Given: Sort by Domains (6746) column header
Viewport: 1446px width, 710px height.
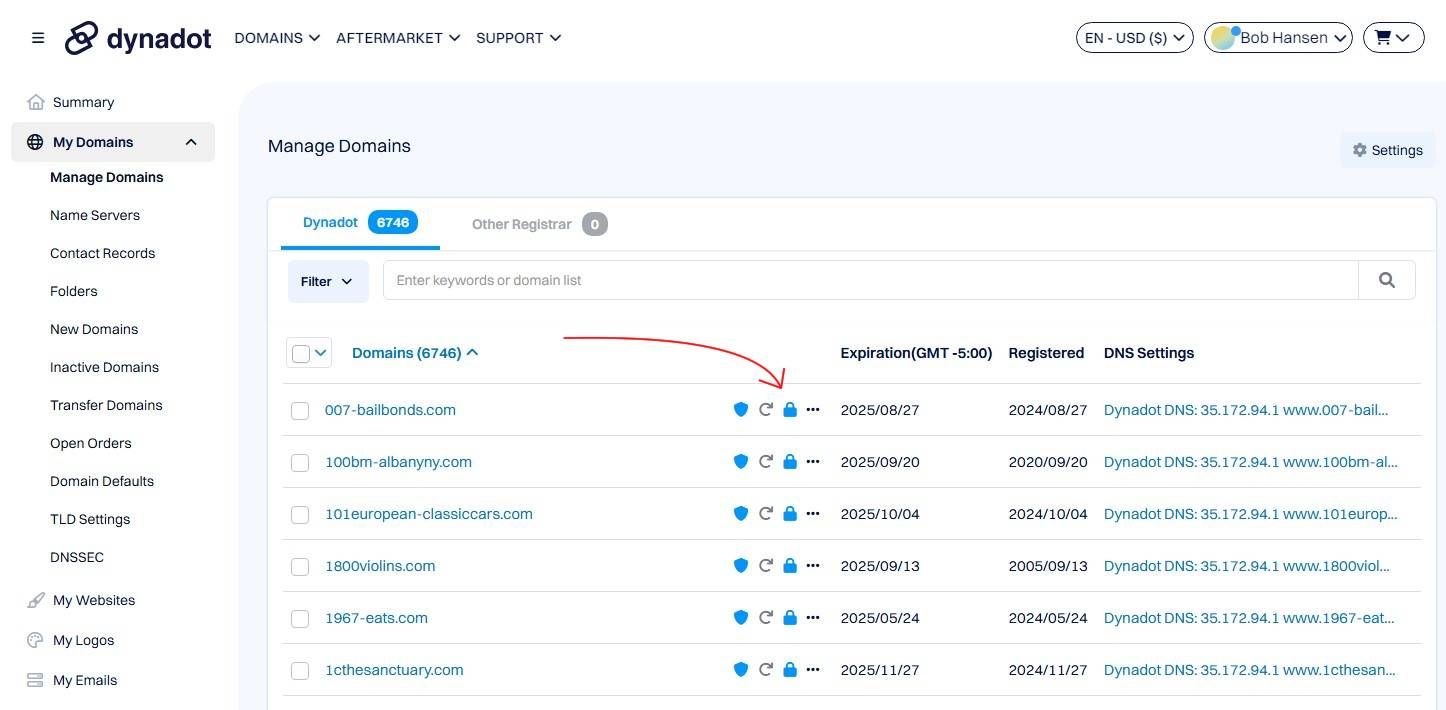Looking at the screenshot, I should tap(415, 353).
